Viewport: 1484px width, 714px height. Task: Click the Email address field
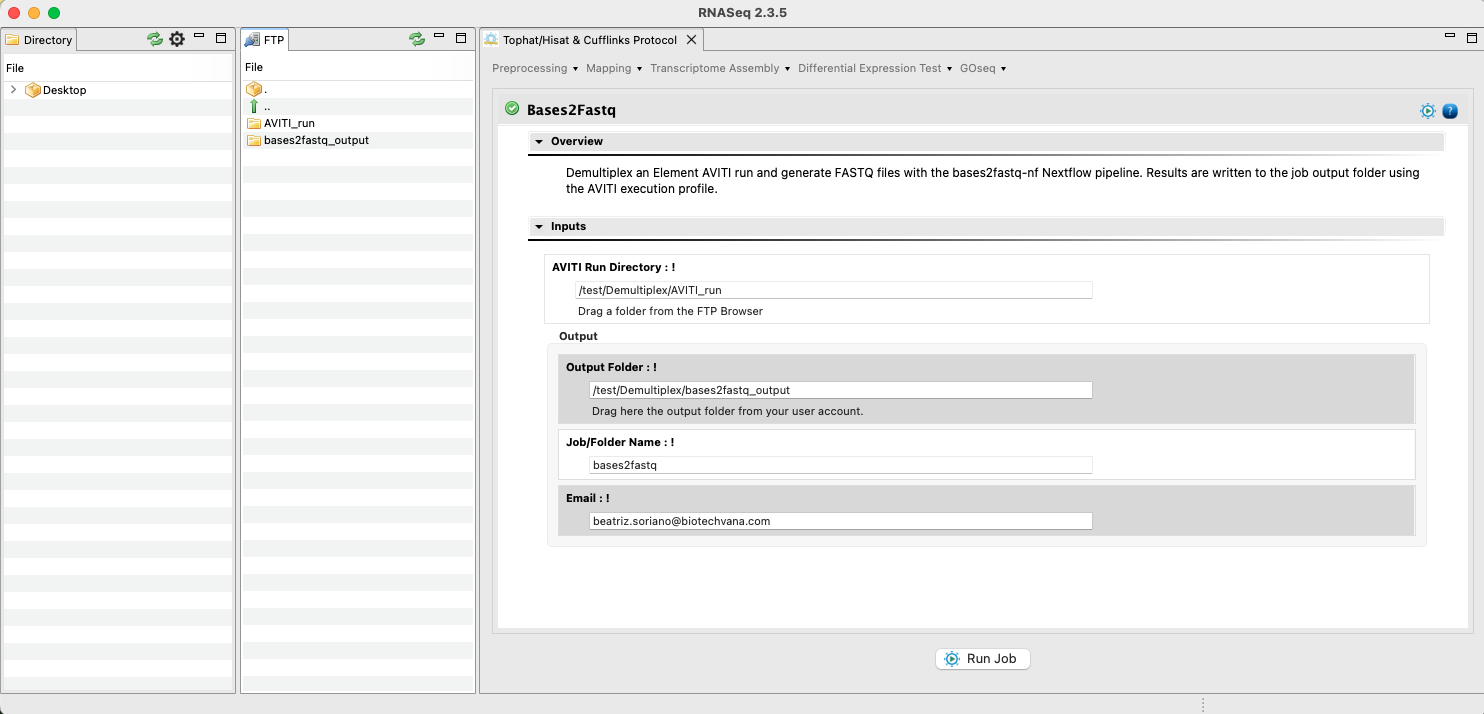841,521
